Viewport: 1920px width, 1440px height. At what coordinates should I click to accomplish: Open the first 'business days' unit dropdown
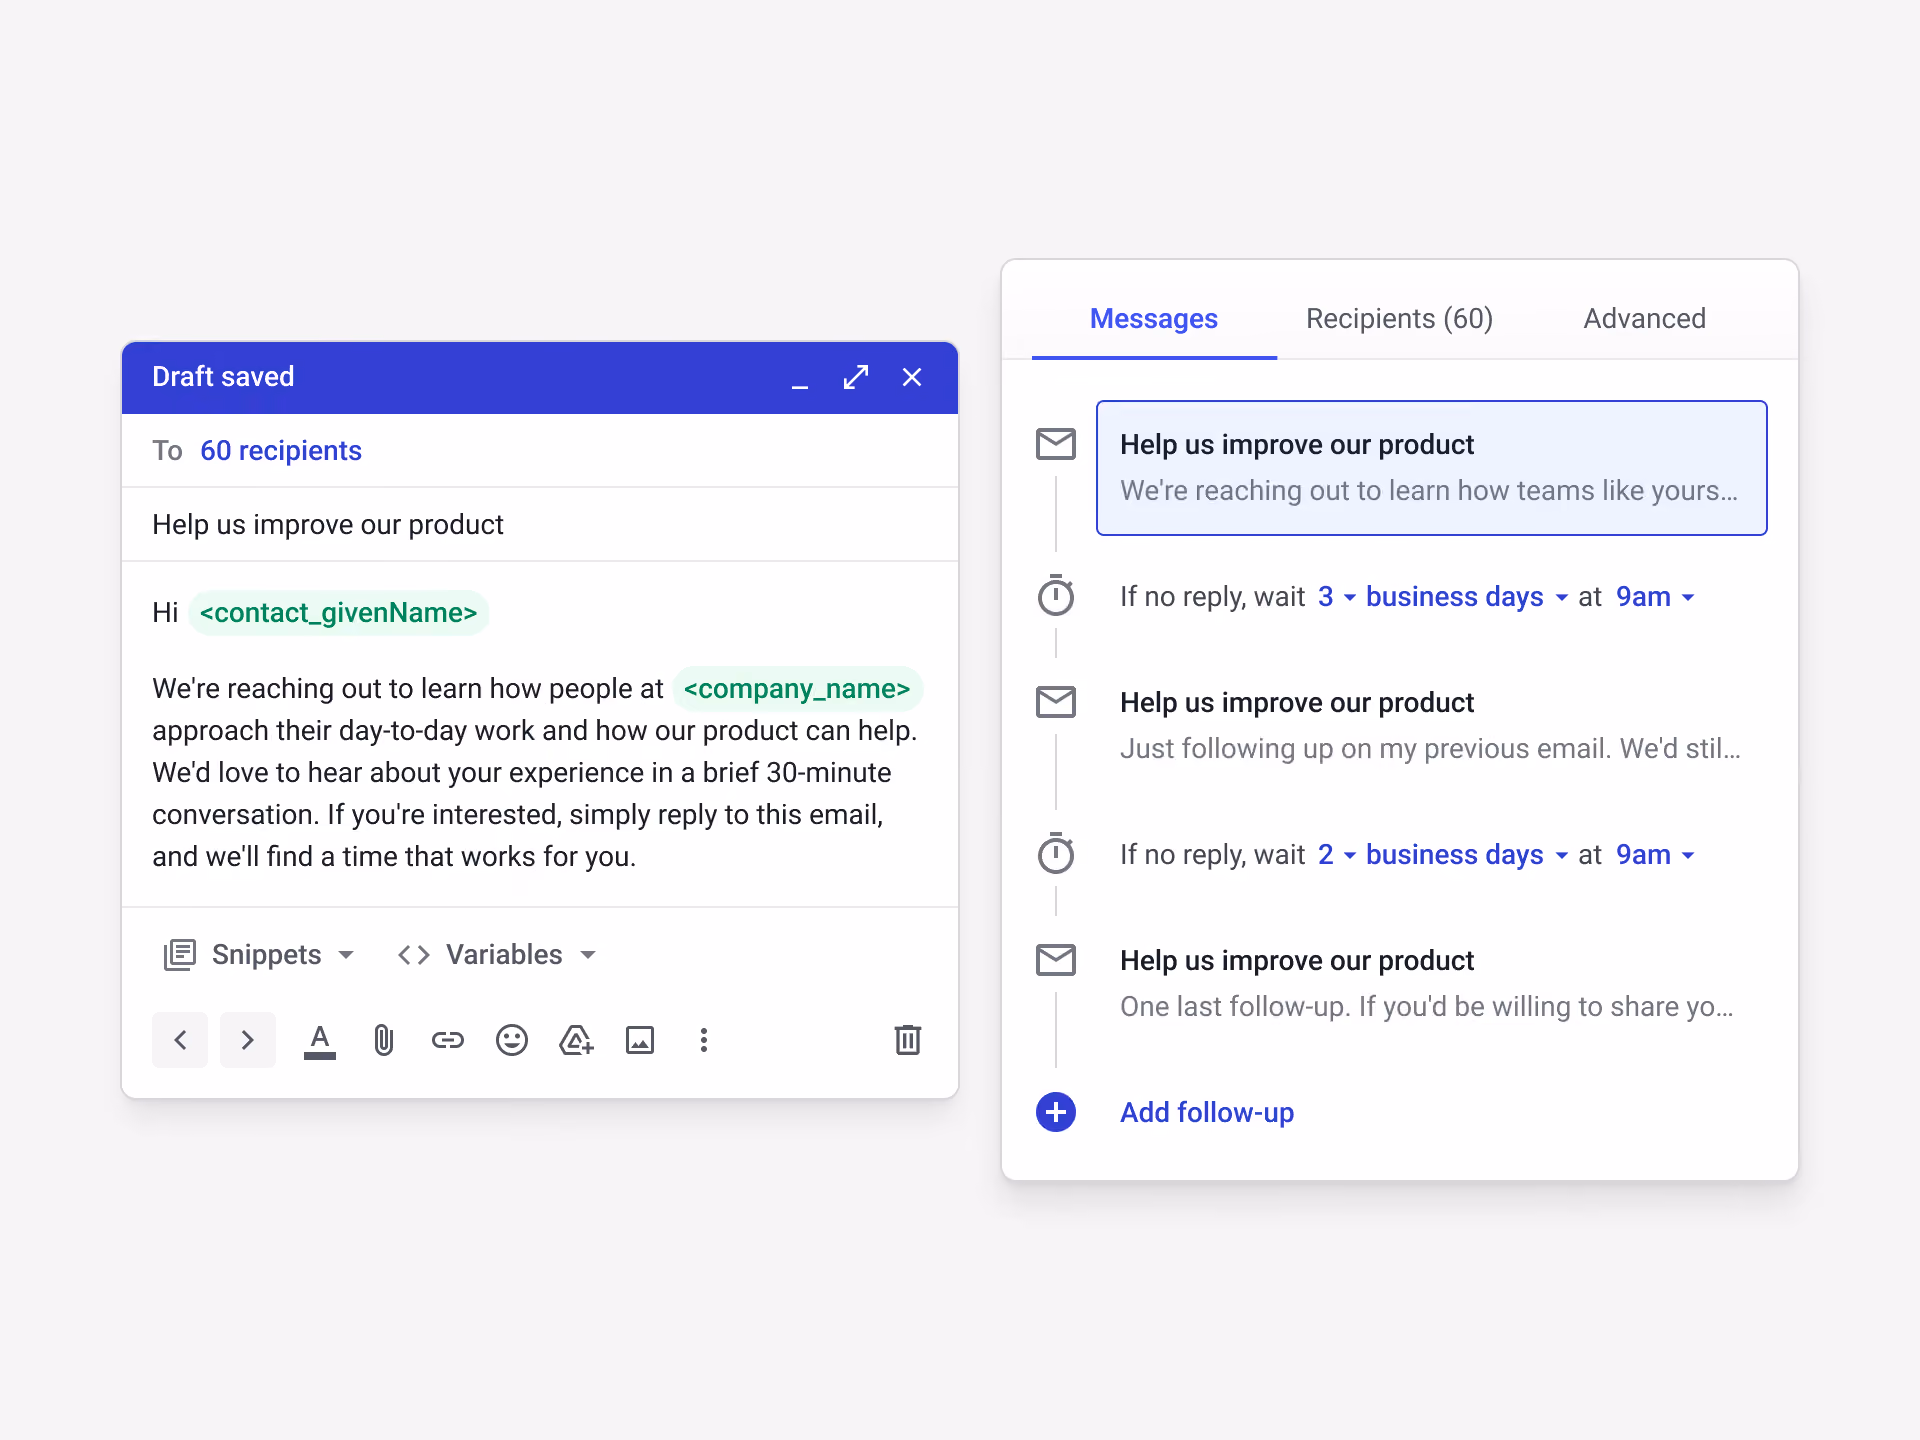click(x=1467, y=597)
